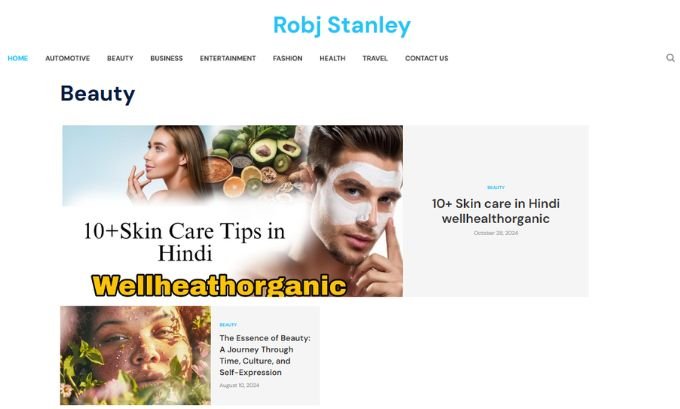Open the search magnifier icon
This screenshot has height=409, width=680.
670,58
